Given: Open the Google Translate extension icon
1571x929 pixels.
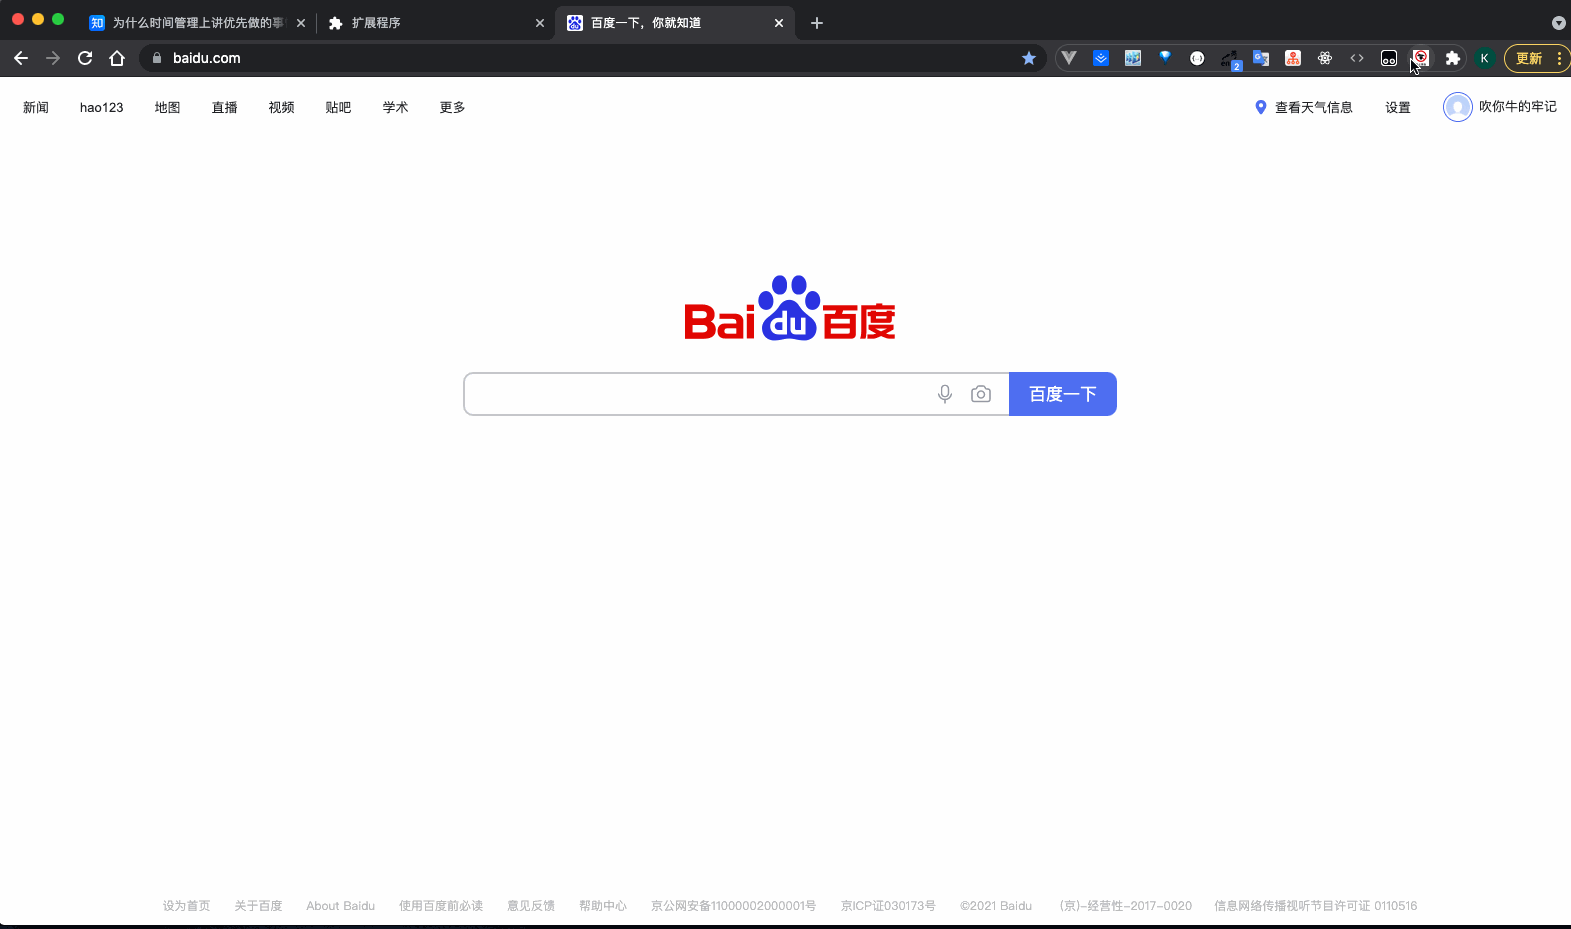Looking at the screenshot, I should click(x=1261, y=58).
